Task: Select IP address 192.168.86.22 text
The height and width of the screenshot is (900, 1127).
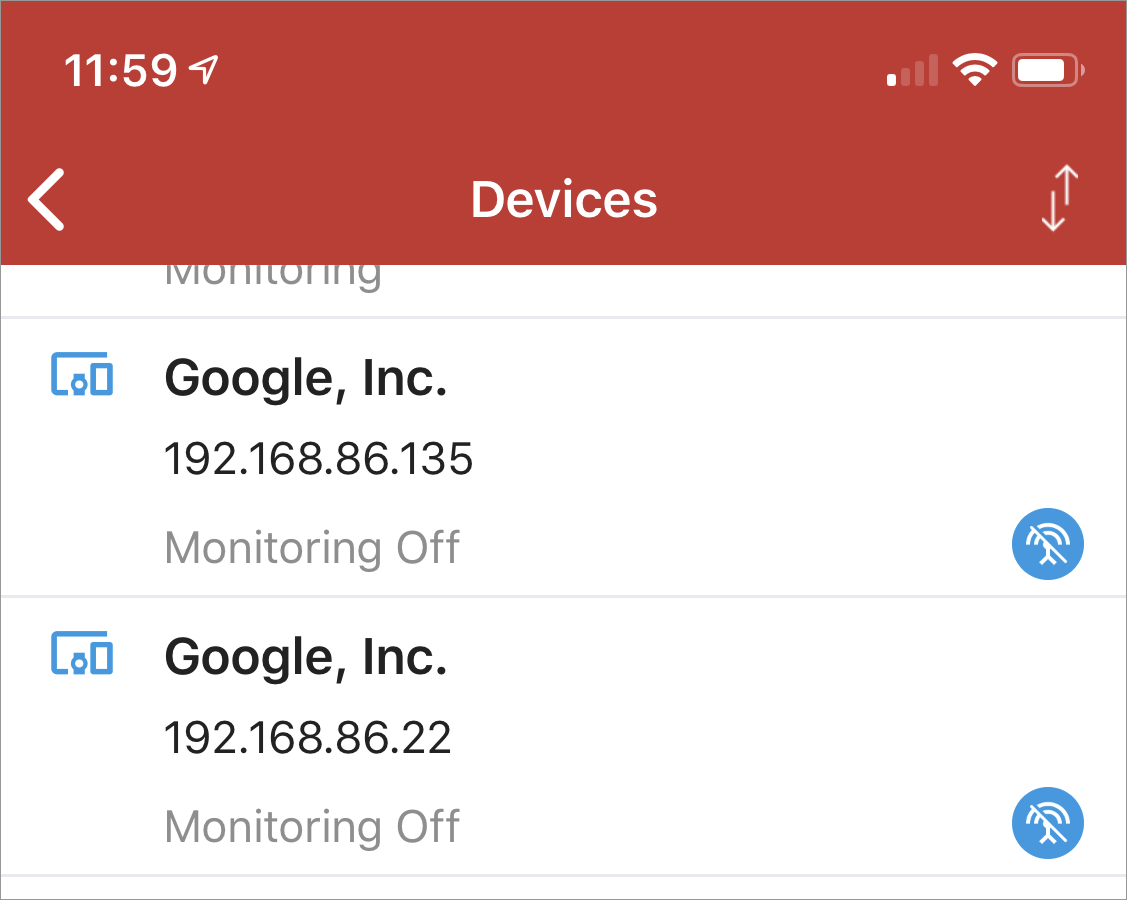Action: [x=308, y=738]
